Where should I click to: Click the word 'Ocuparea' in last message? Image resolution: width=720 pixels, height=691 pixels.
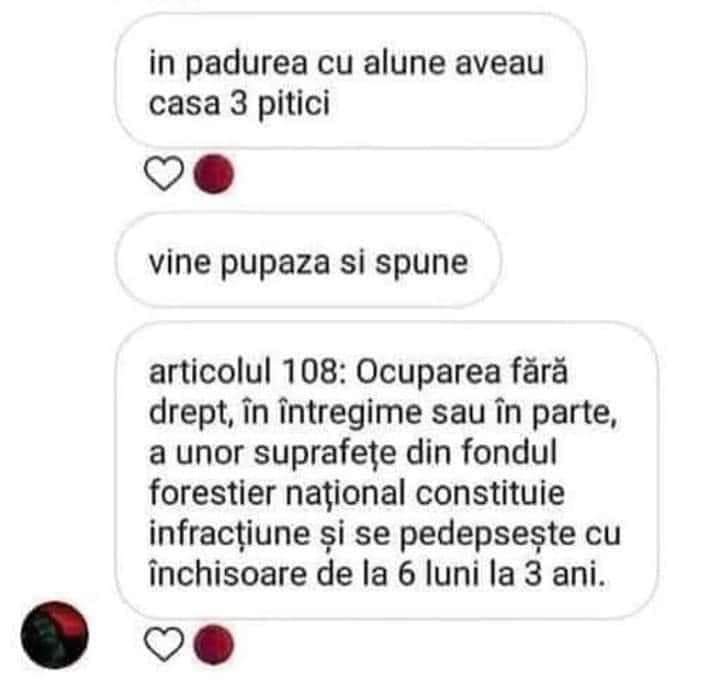[428, 372]
